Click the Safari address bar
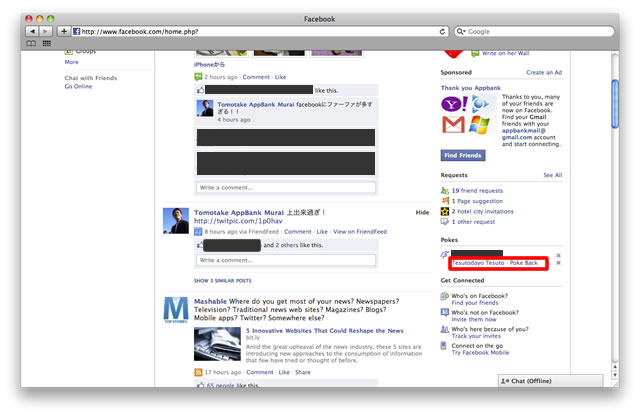The width and height of the screenshot is (640, 416). click(x=259, y=31)
